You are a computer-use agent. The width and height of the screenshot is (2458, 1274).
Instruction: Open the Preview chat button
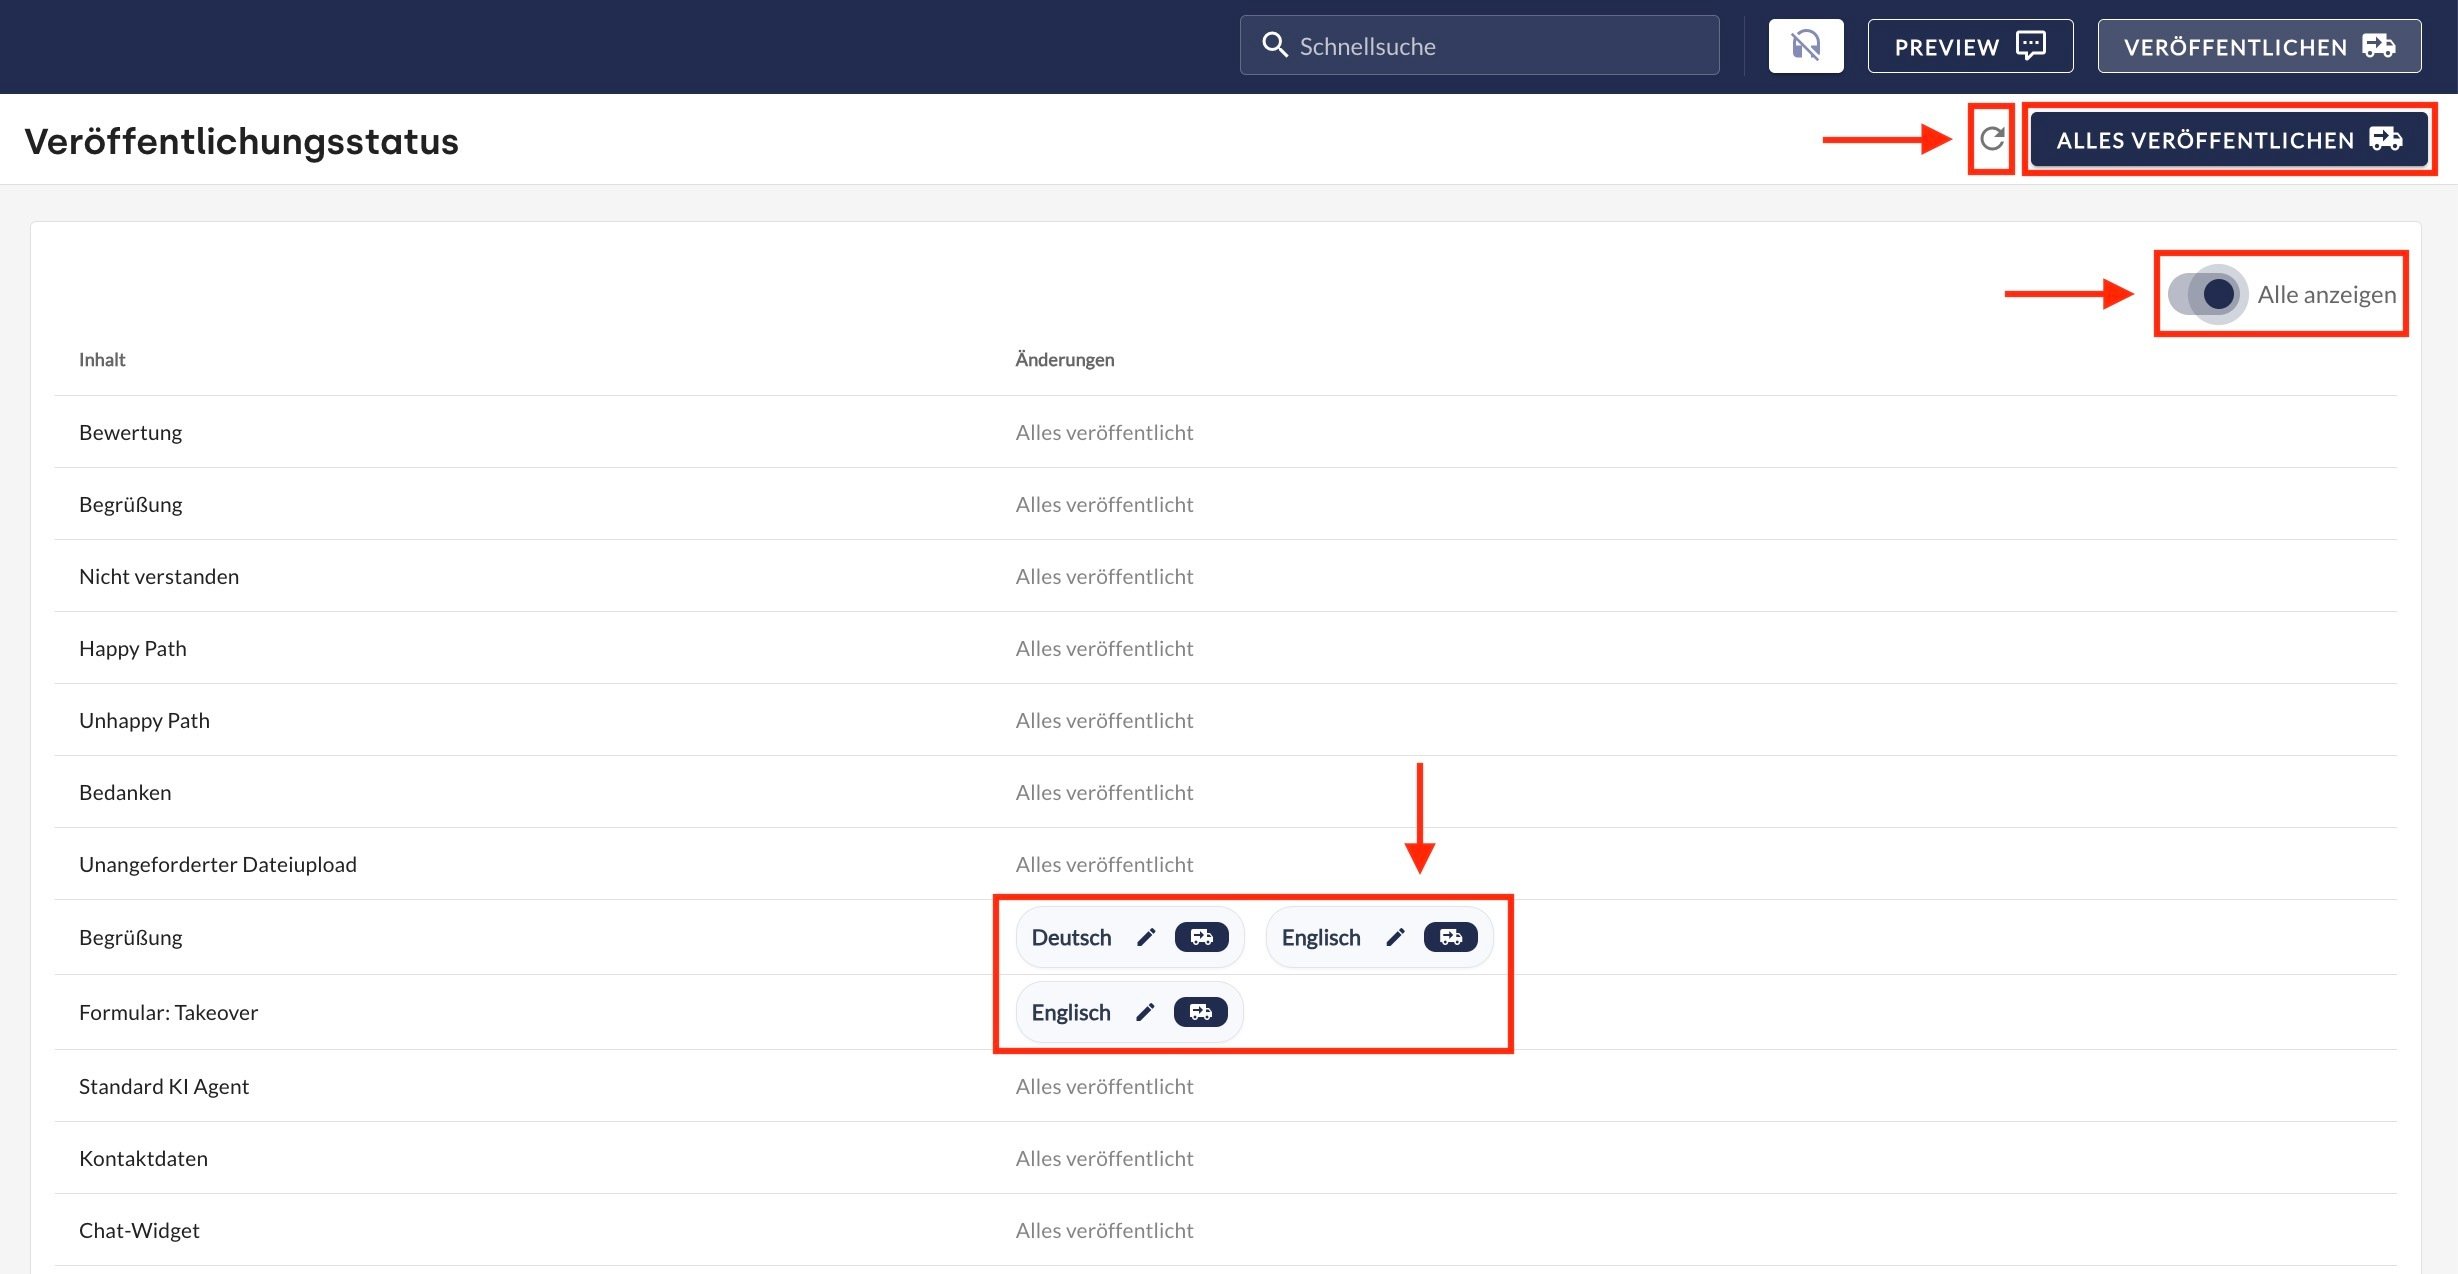click(x=1969, y=46)
